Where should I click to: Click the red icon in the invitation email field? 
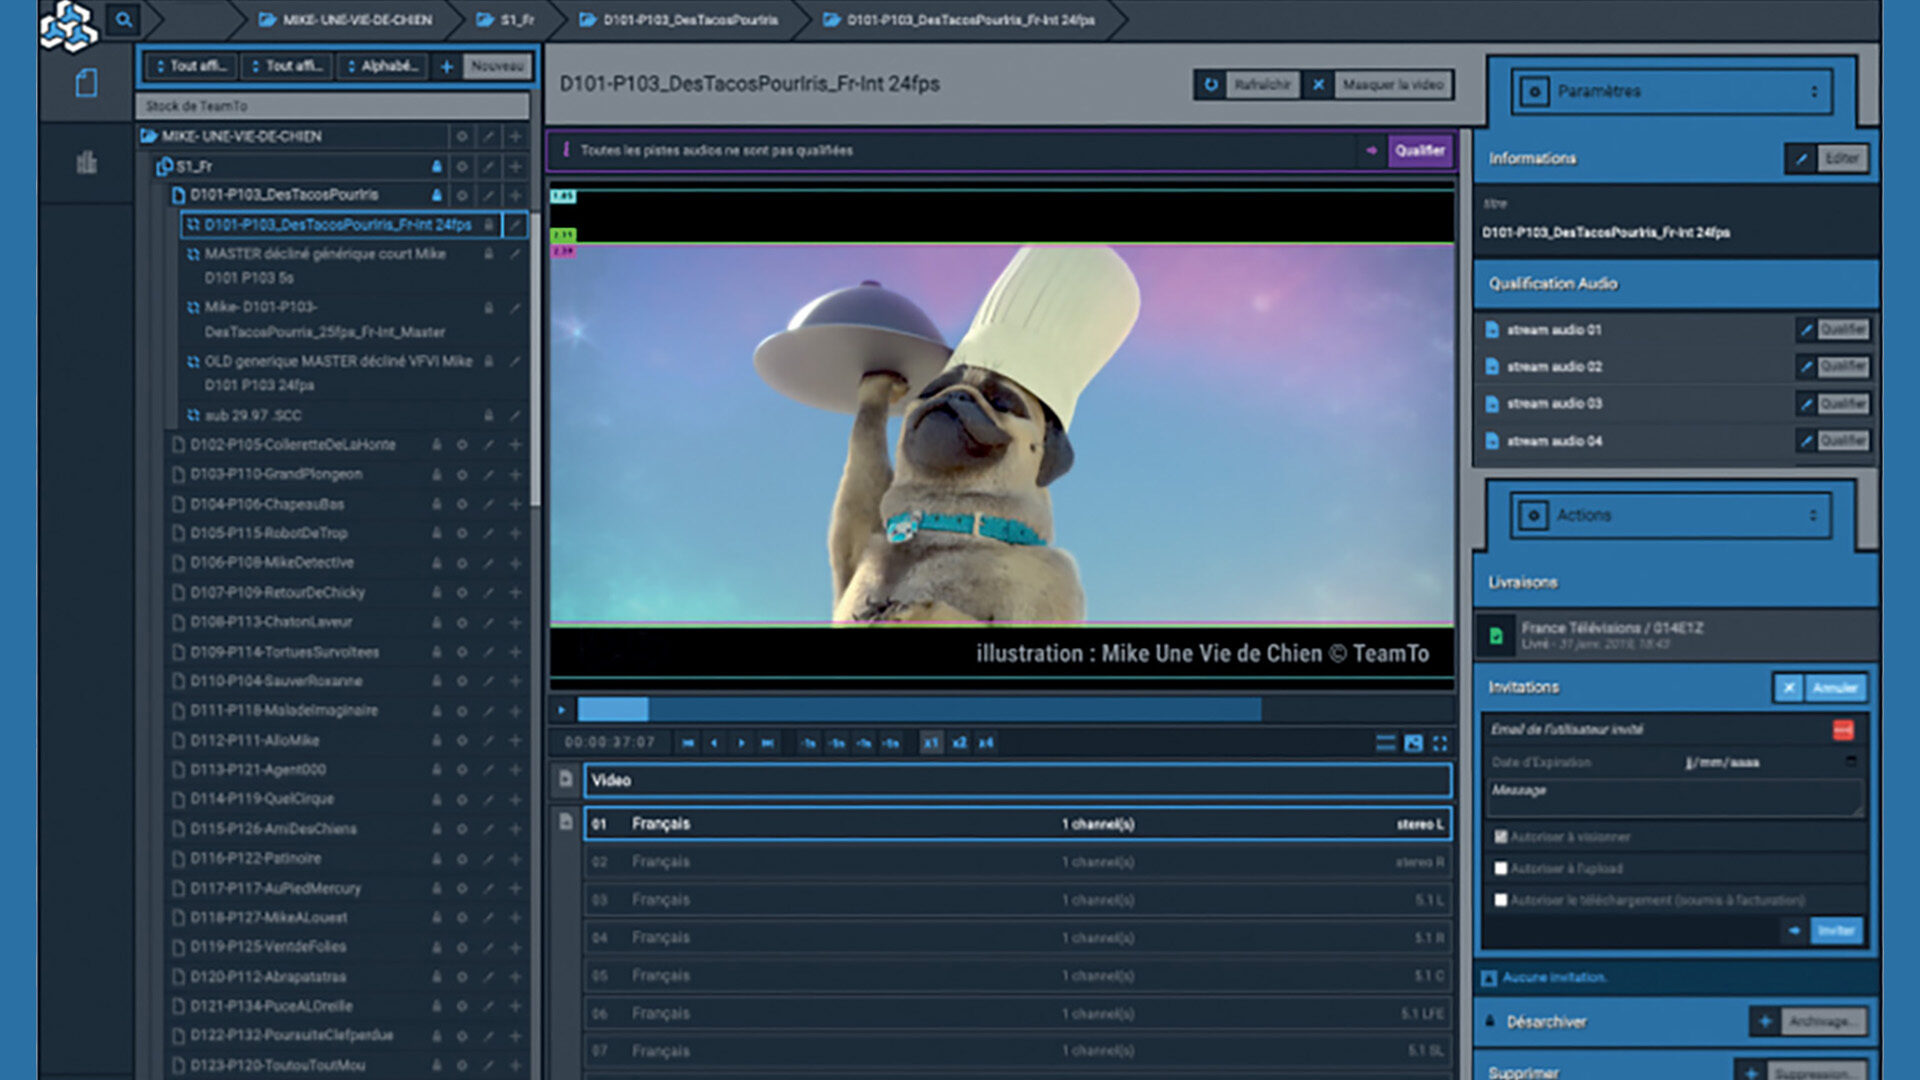1842,730
